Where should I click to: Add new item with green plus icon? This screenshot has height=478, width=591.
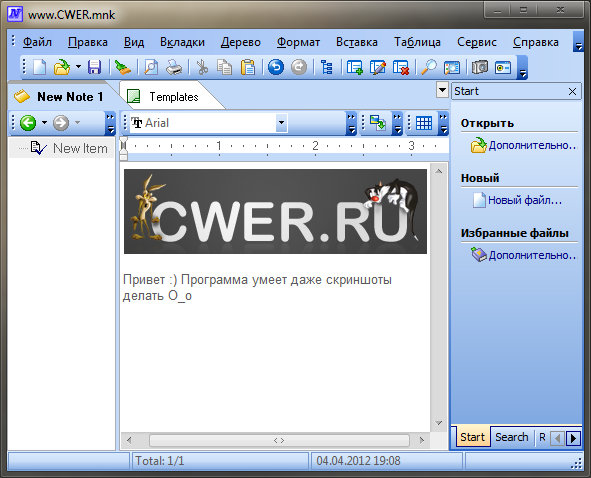coord(354,68)
